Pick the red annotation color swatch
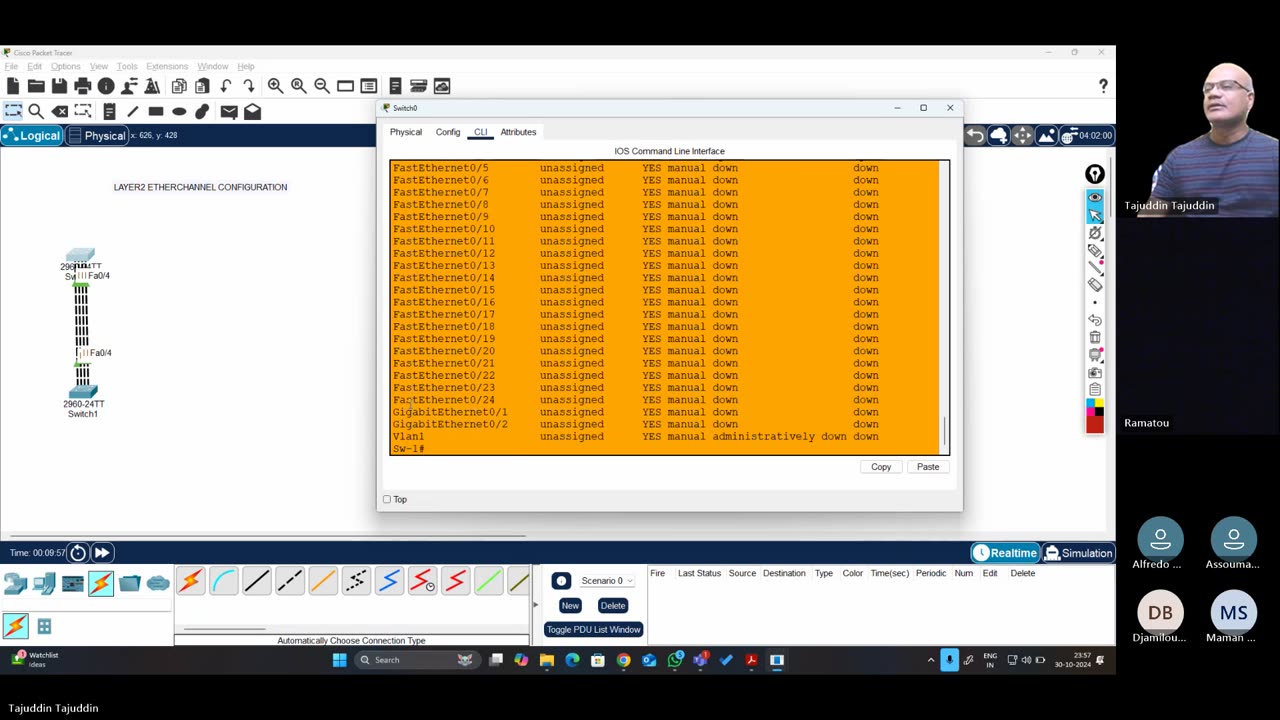Screen dimensions: 1280x720 [x=1095, y=426]
